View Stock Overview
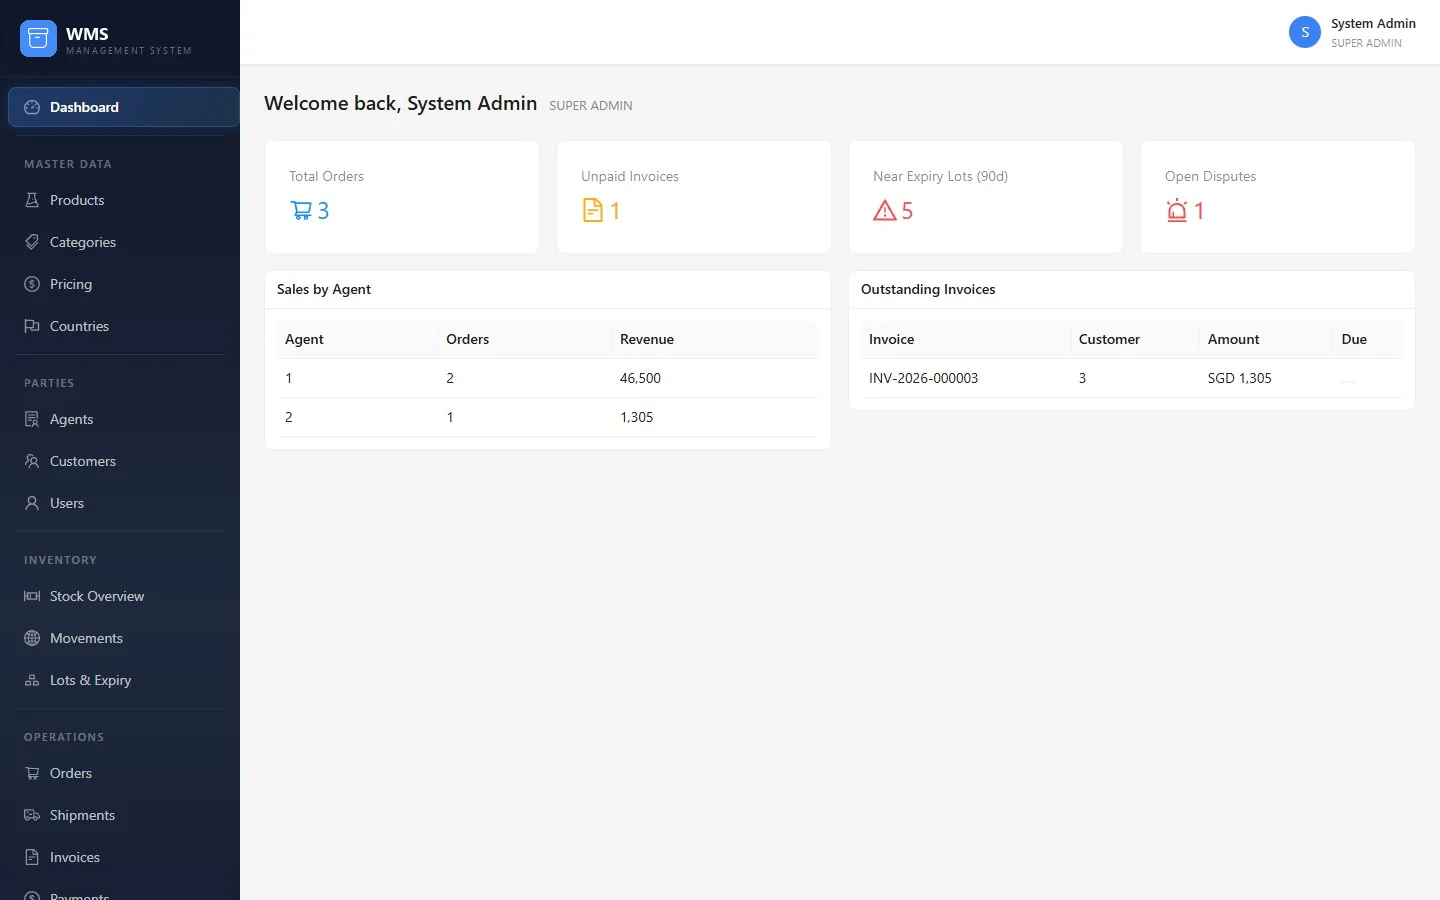Image resolution: width=1440 pixels, height=900 pixels. point(124,596)
